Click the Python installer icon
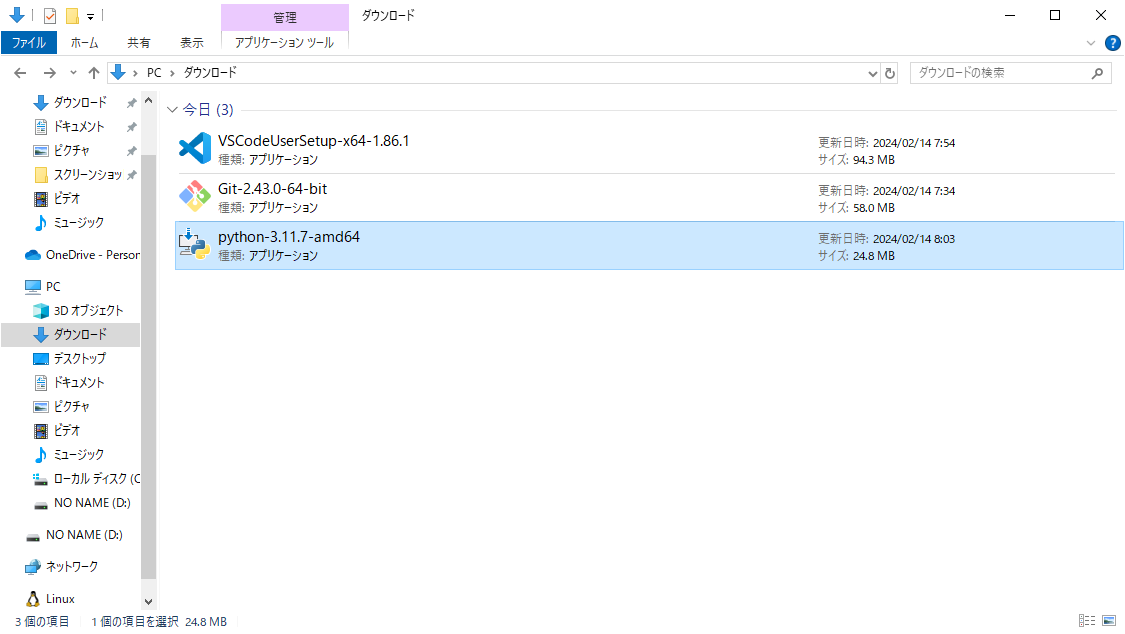The image size is (1125, 634). click(194, 245)
